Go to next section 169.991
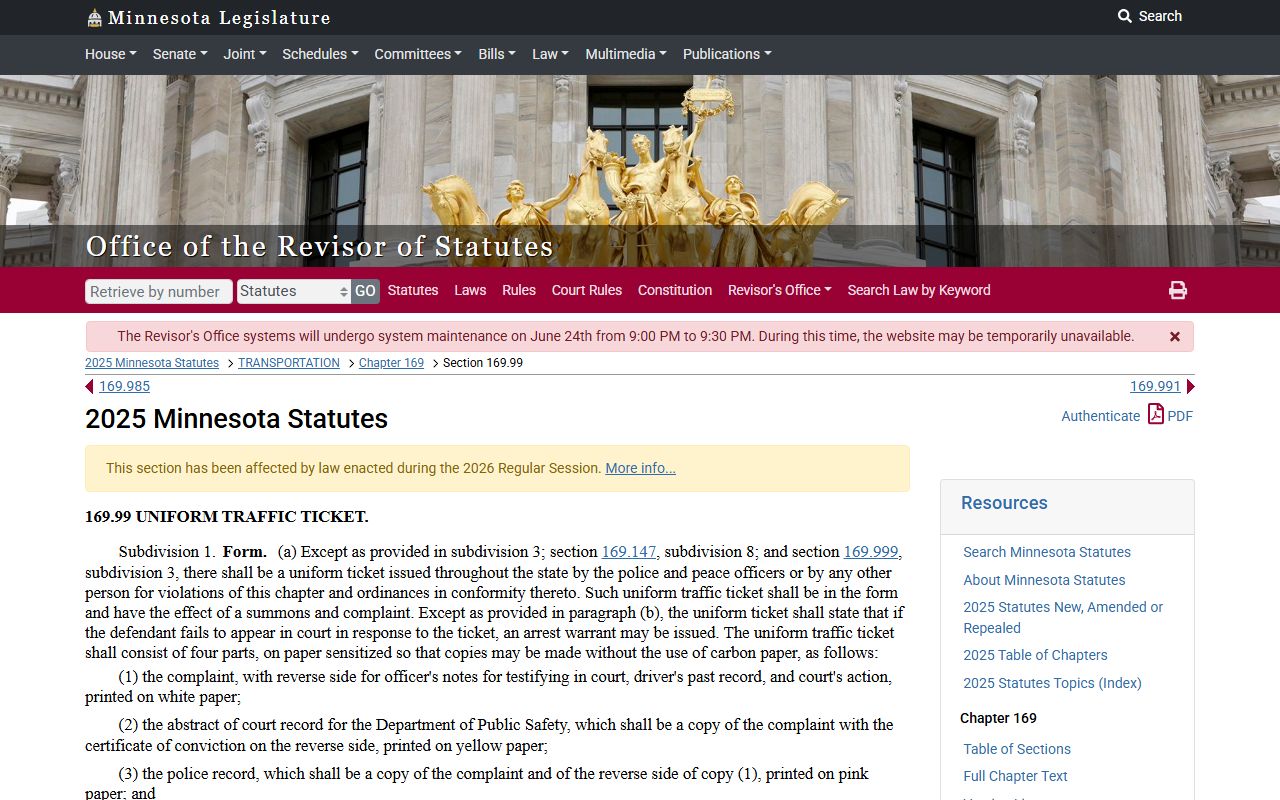 click(1155, 387)
